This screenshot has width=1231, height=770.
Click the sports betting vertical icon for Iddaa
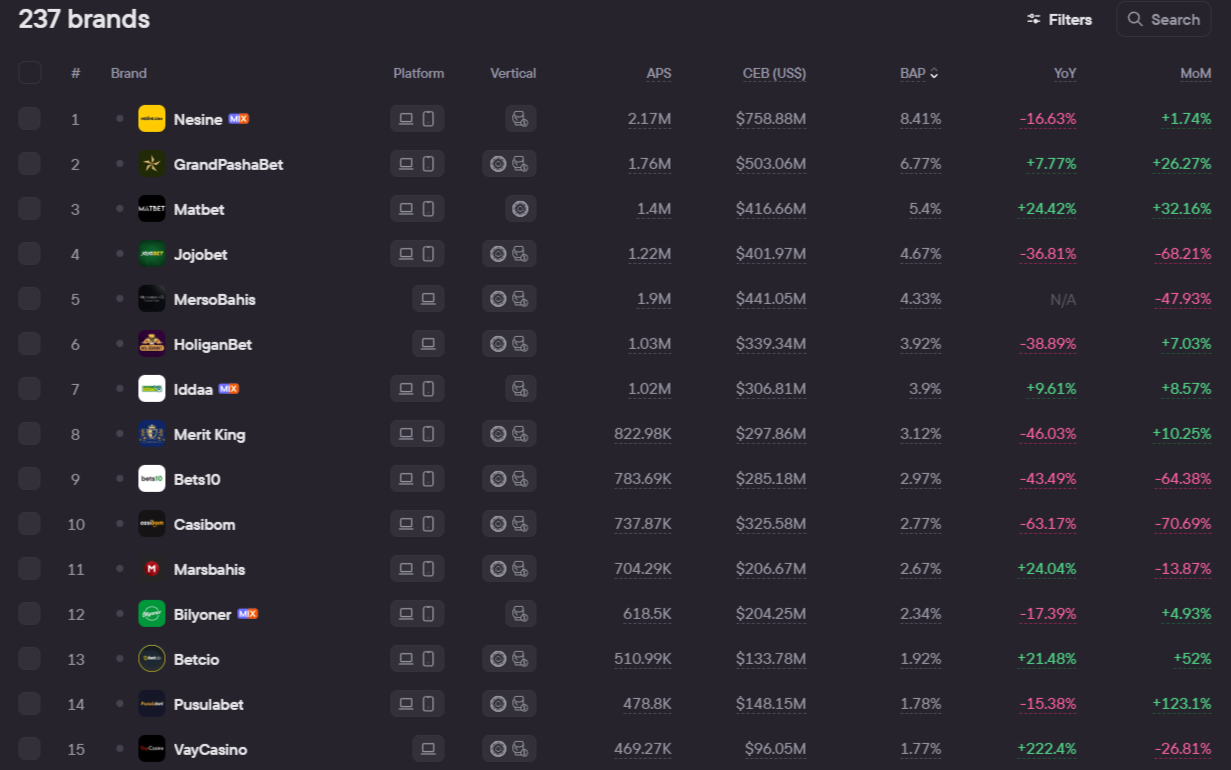coord(520,389)
